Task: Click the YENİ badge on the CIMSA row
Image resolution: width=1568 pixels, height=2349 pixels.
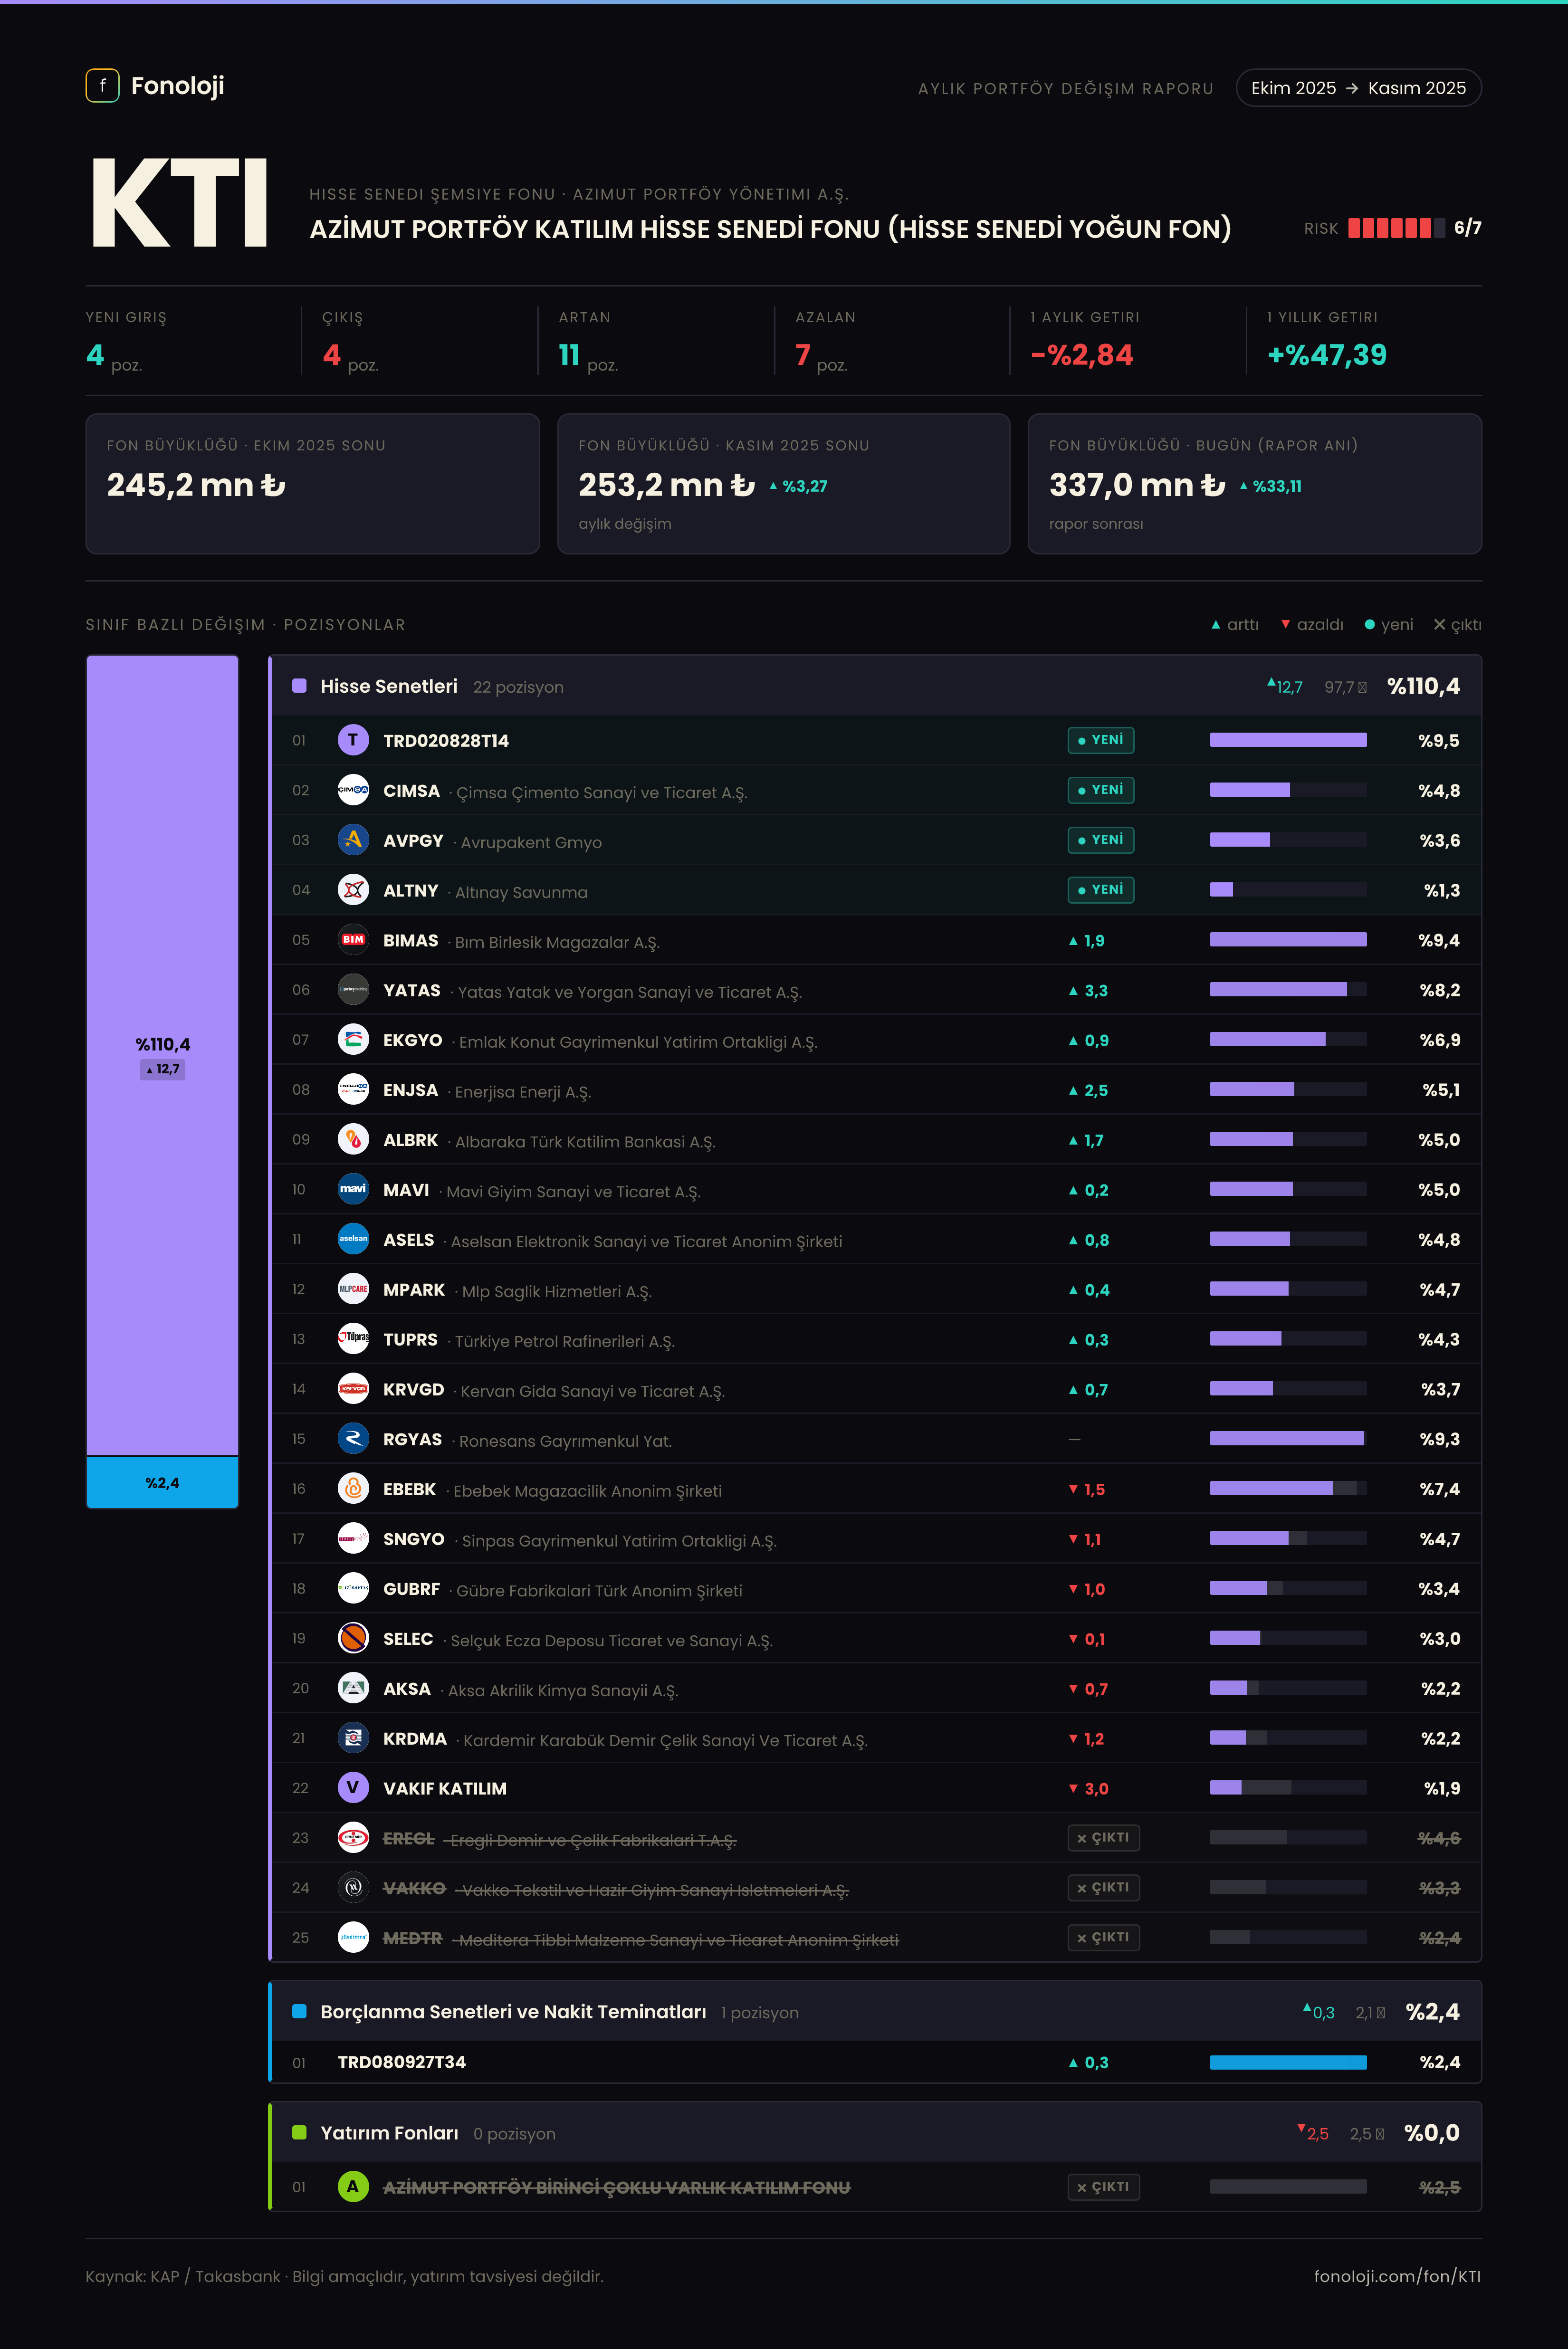Action: click(x=1100, y=790)
